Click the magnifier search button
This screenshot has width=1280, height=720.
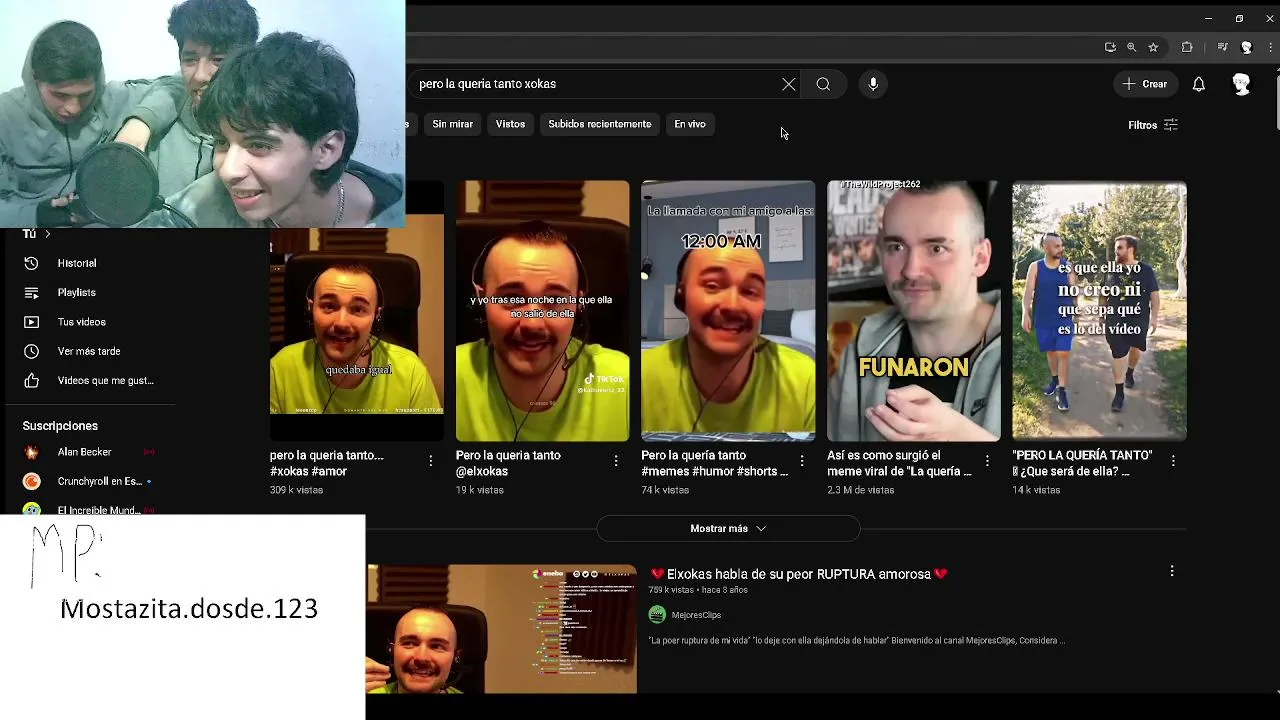click(x=823, y=84)
